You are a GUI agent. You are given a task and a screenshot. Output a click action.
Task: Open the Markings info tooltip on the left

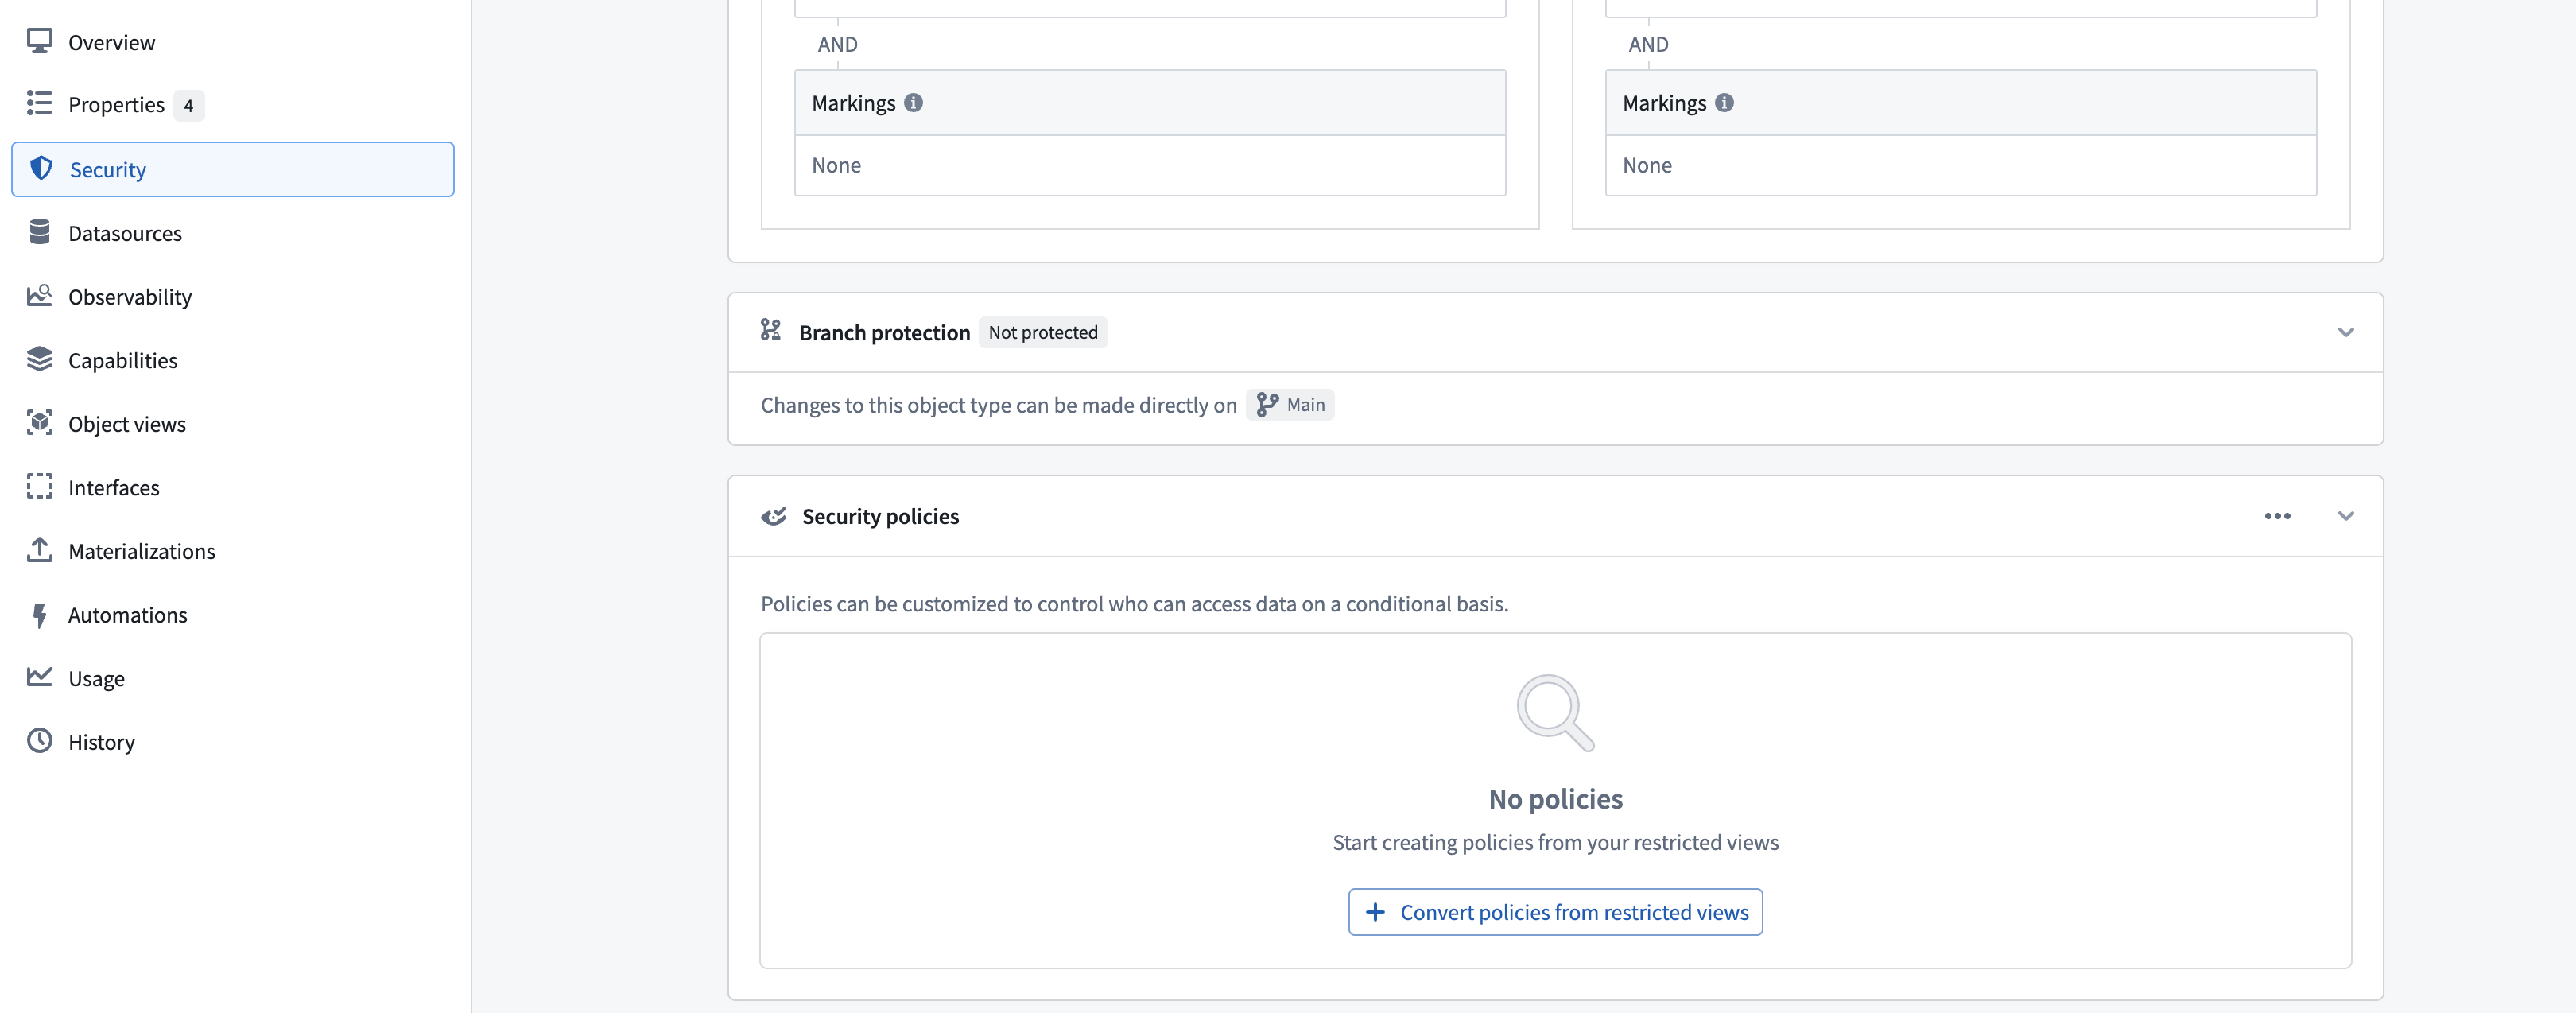(914, 102)
